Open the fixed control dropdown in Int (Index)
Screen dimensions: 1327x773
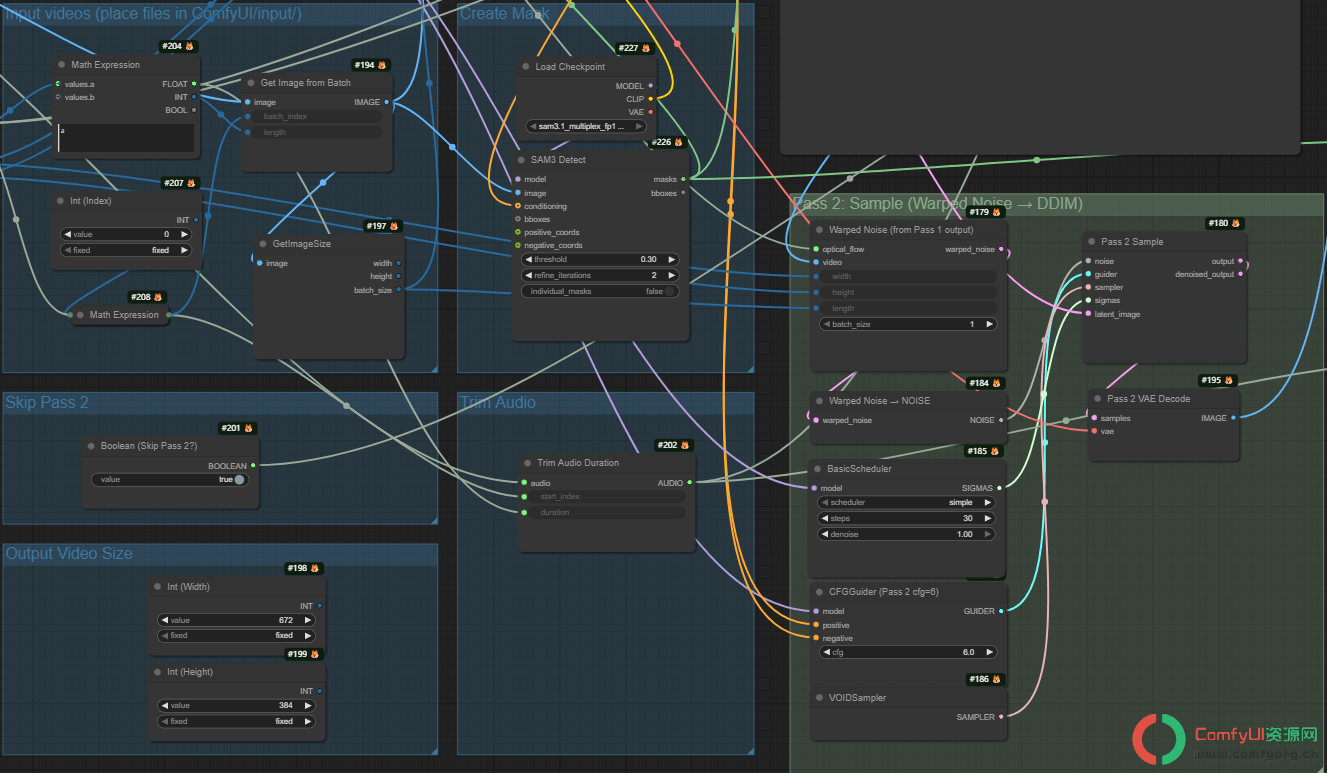tap(126, 251)
